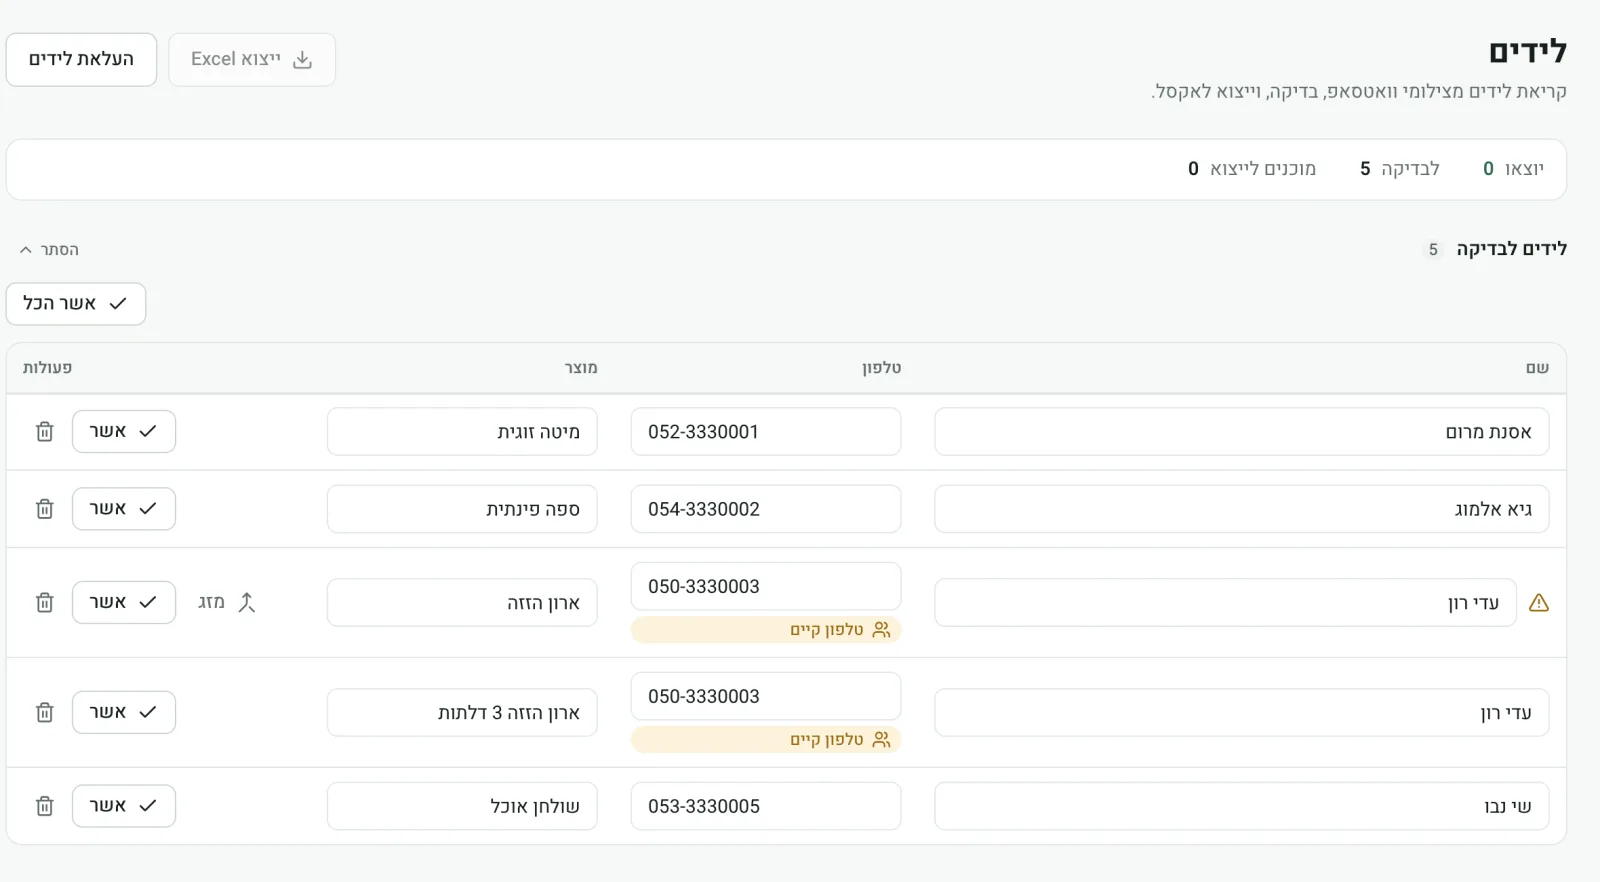Edit name field עדי רון with warning
This screenshot has height=882, width=1600.
click(x=1225, y=603)
